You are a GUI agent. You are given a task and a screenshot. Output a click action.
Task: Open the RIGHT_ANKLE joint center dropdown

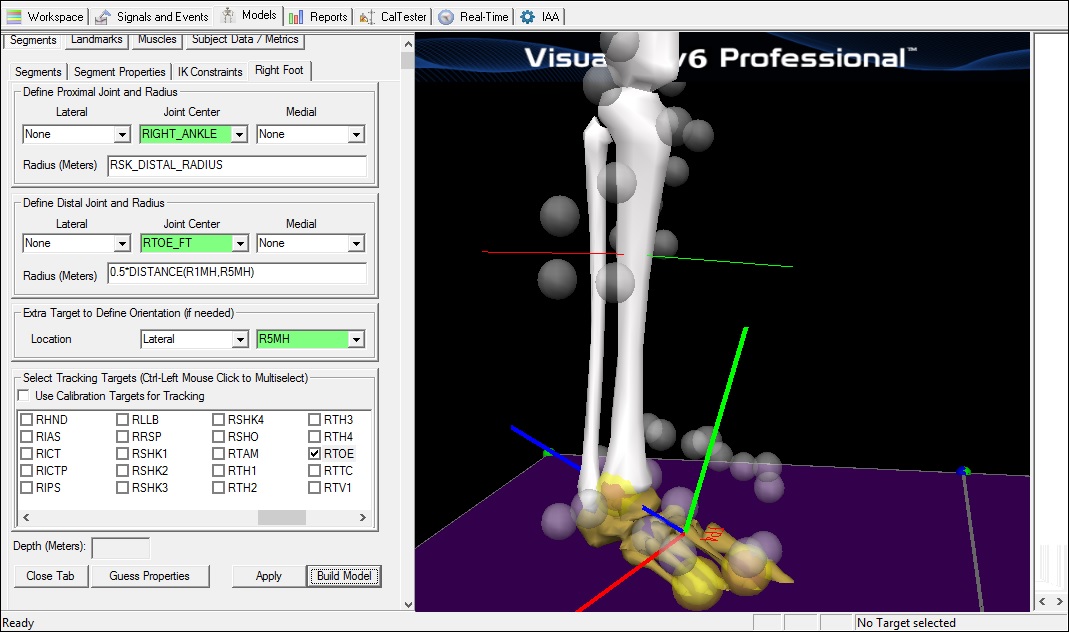(x=239, y=134)
